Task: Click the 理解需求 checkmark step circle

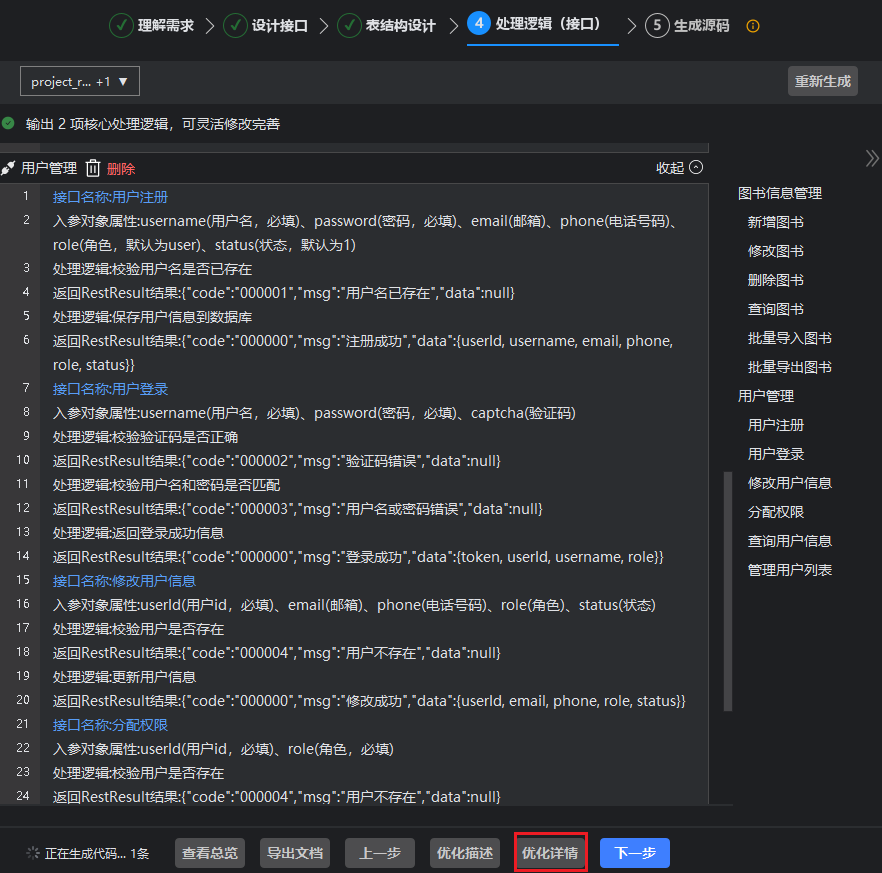Action: [x=121, y=26]
